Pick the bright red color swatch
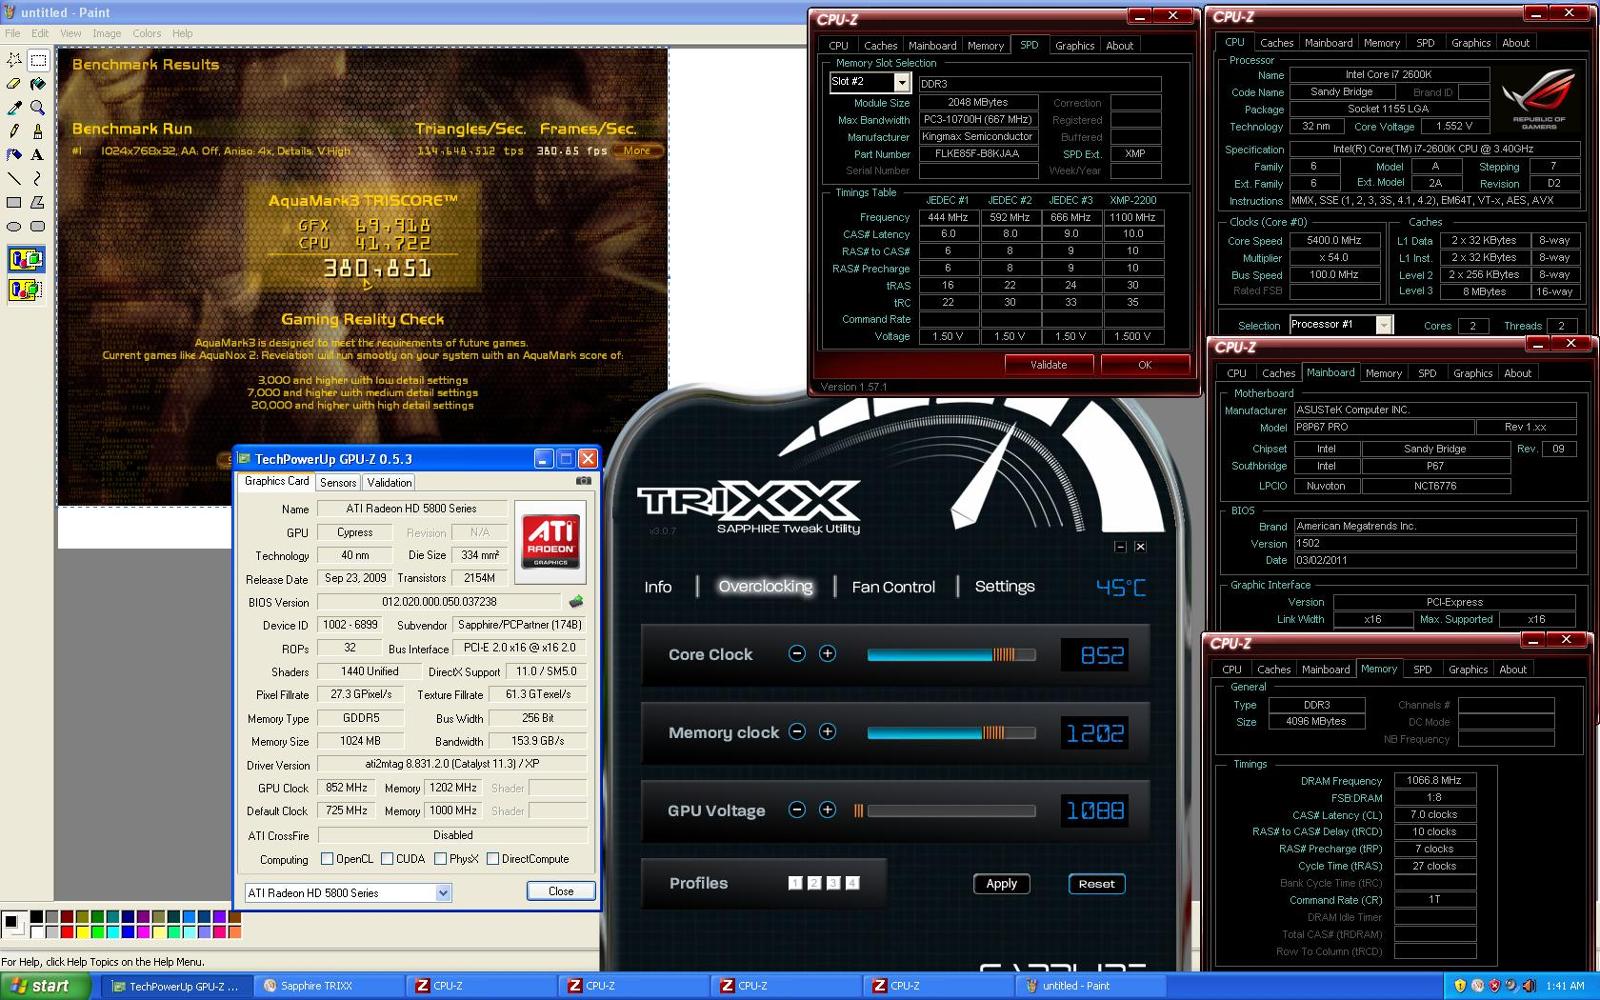The image size is (1600, 1000). click(x=67, y=932)
